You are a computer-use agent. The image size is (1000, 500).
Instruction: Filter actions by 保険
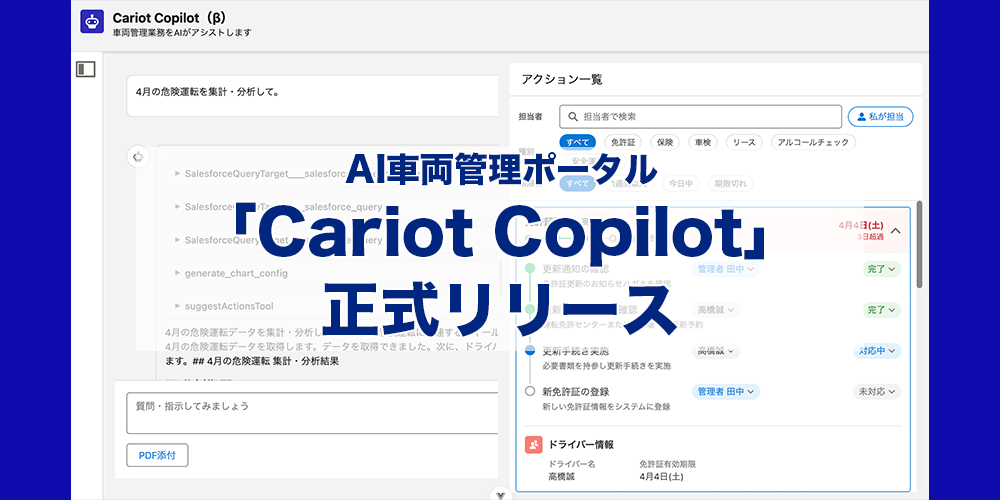tap(665, 142)
